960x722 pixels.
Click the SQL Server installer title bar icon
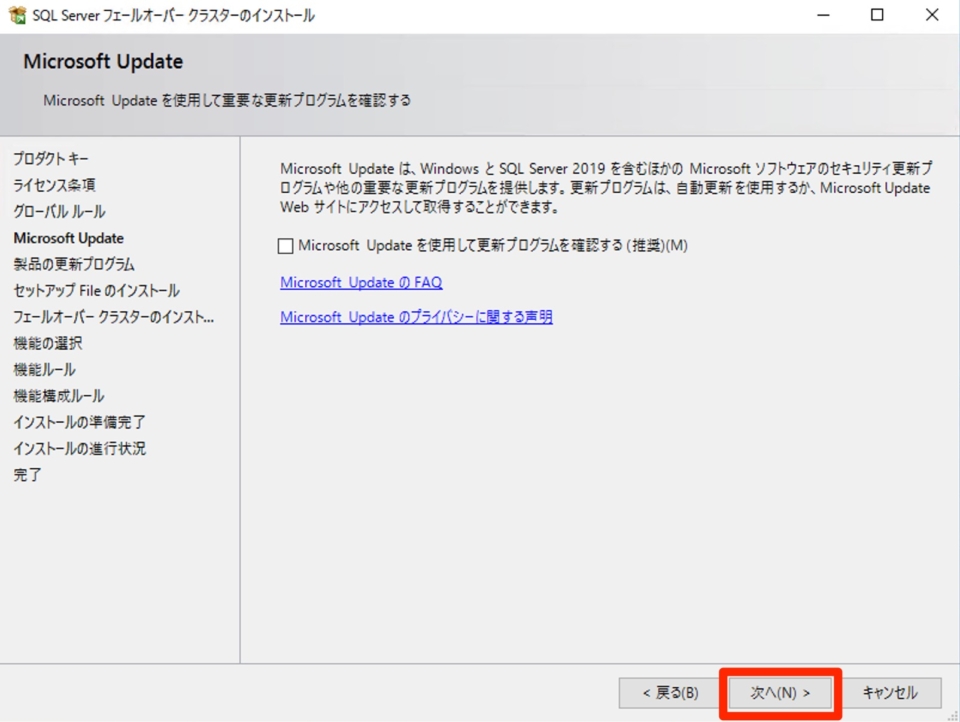[17, 15]
